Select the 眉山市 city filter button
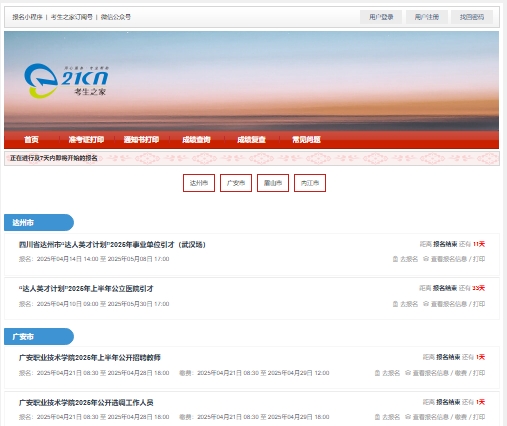507x426 pixels. [x=273, y=183]
